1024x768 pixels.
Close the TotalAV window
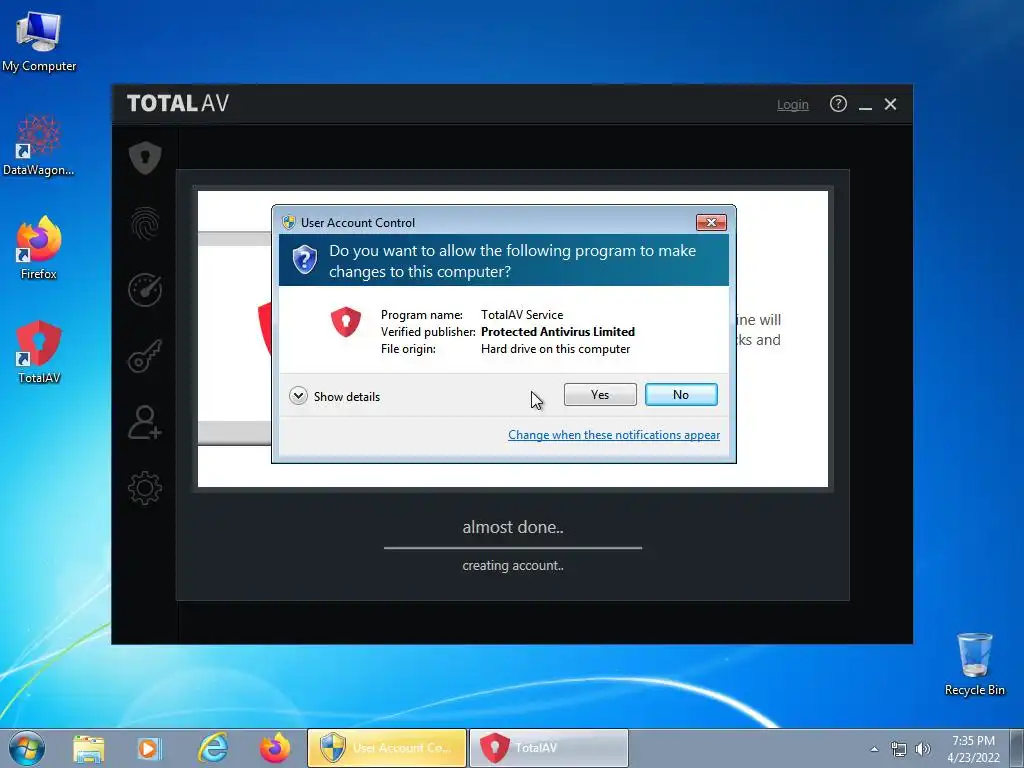tap(890, 104)
